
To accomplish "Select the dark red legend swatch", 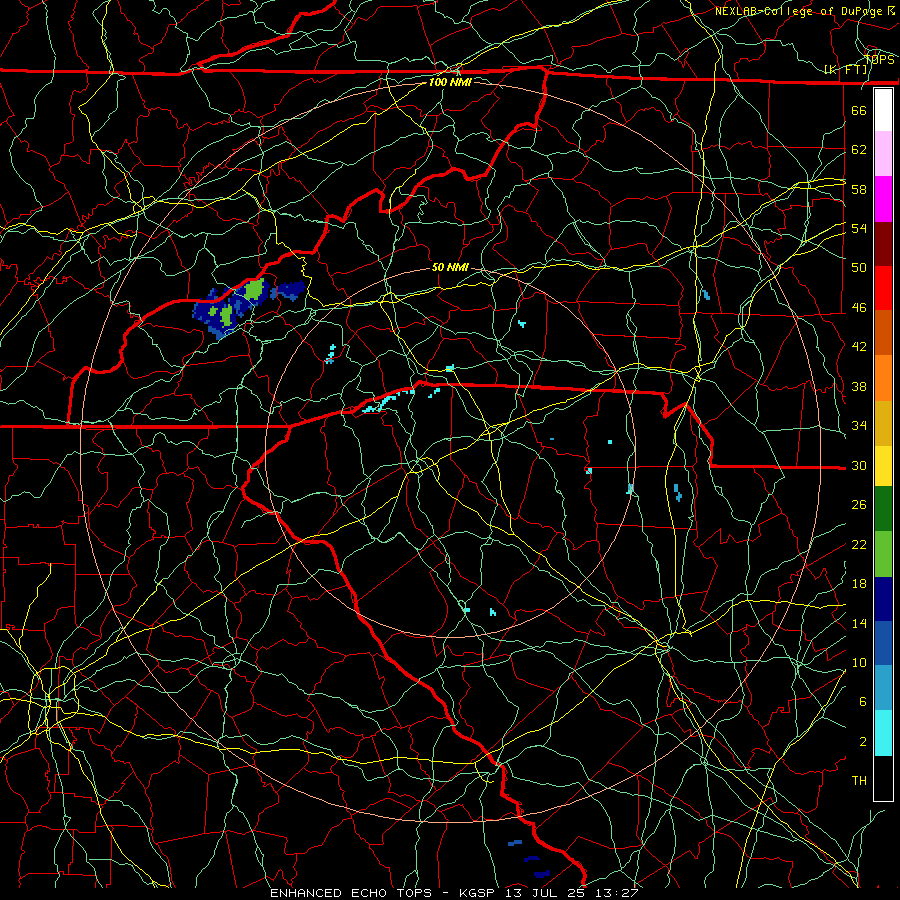I will [x=883, y=244].
